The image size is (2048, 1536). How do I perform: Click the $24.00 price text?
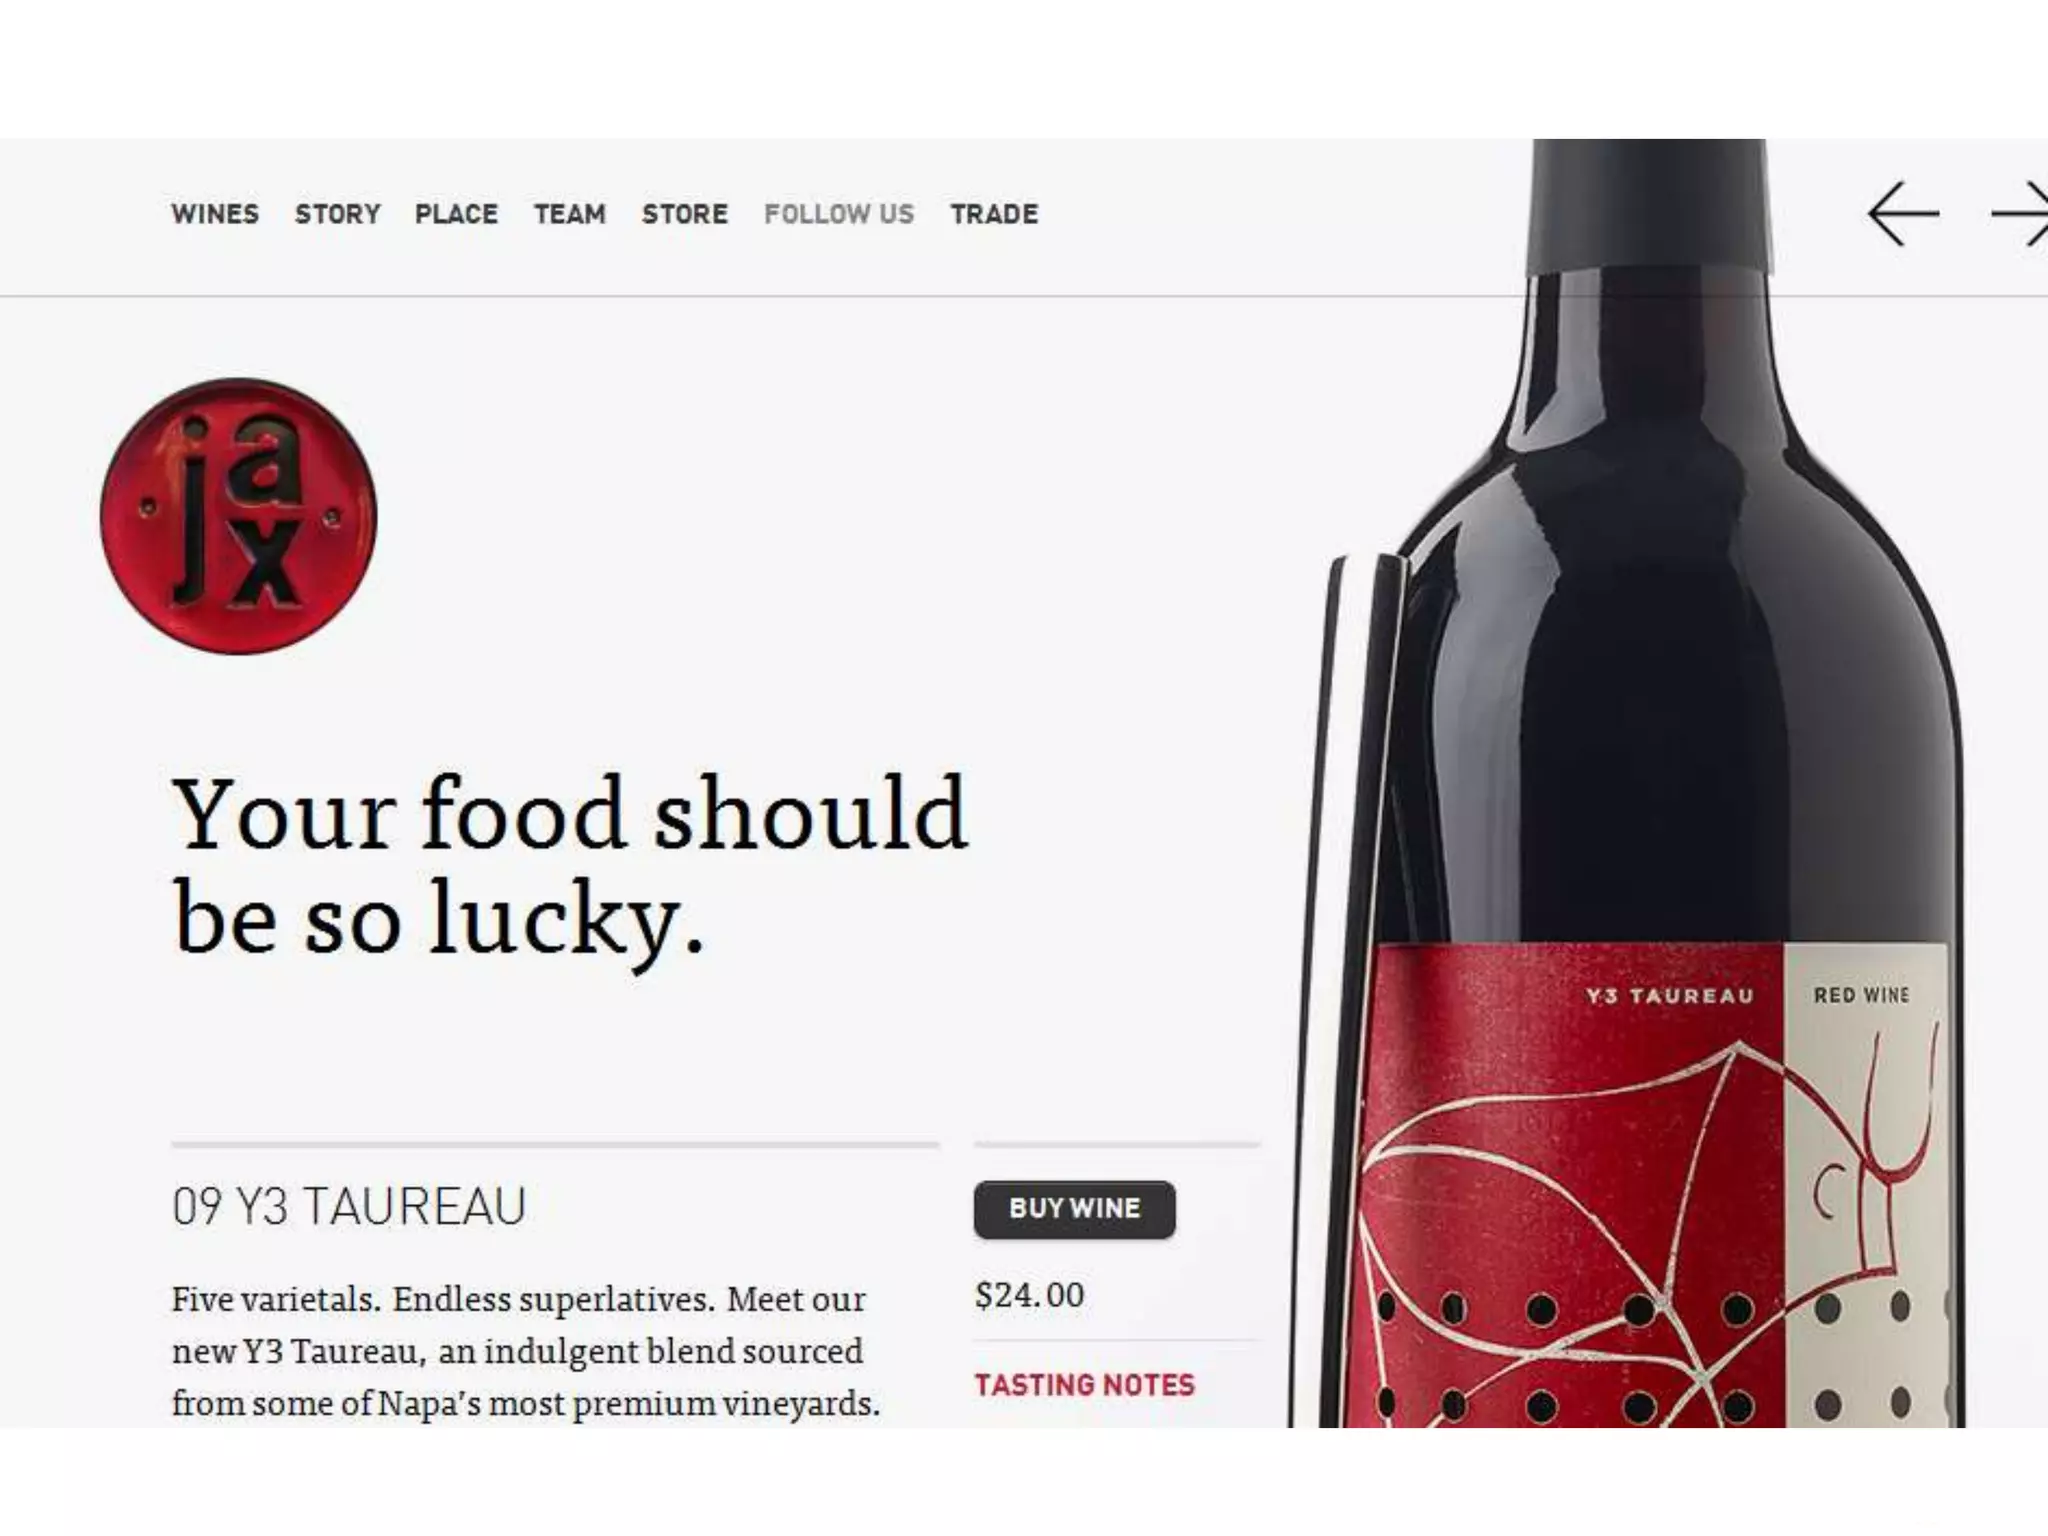pyautogui.click(x=1030, y=1295)
